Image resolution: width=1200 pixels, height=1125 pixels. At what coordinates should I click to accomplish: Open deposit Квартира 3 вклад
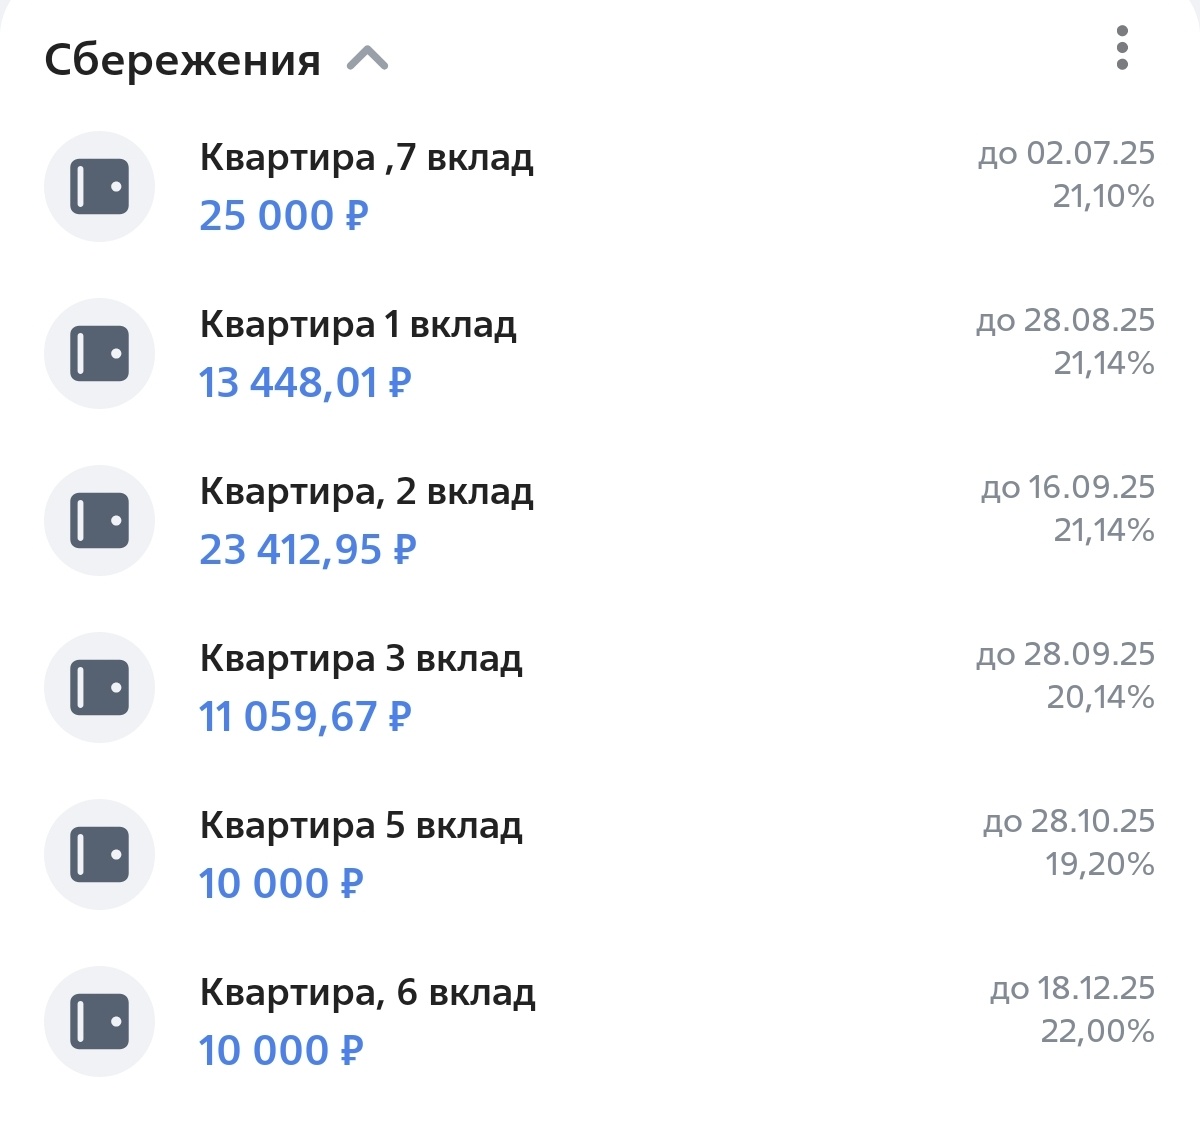tap(360, 658)
